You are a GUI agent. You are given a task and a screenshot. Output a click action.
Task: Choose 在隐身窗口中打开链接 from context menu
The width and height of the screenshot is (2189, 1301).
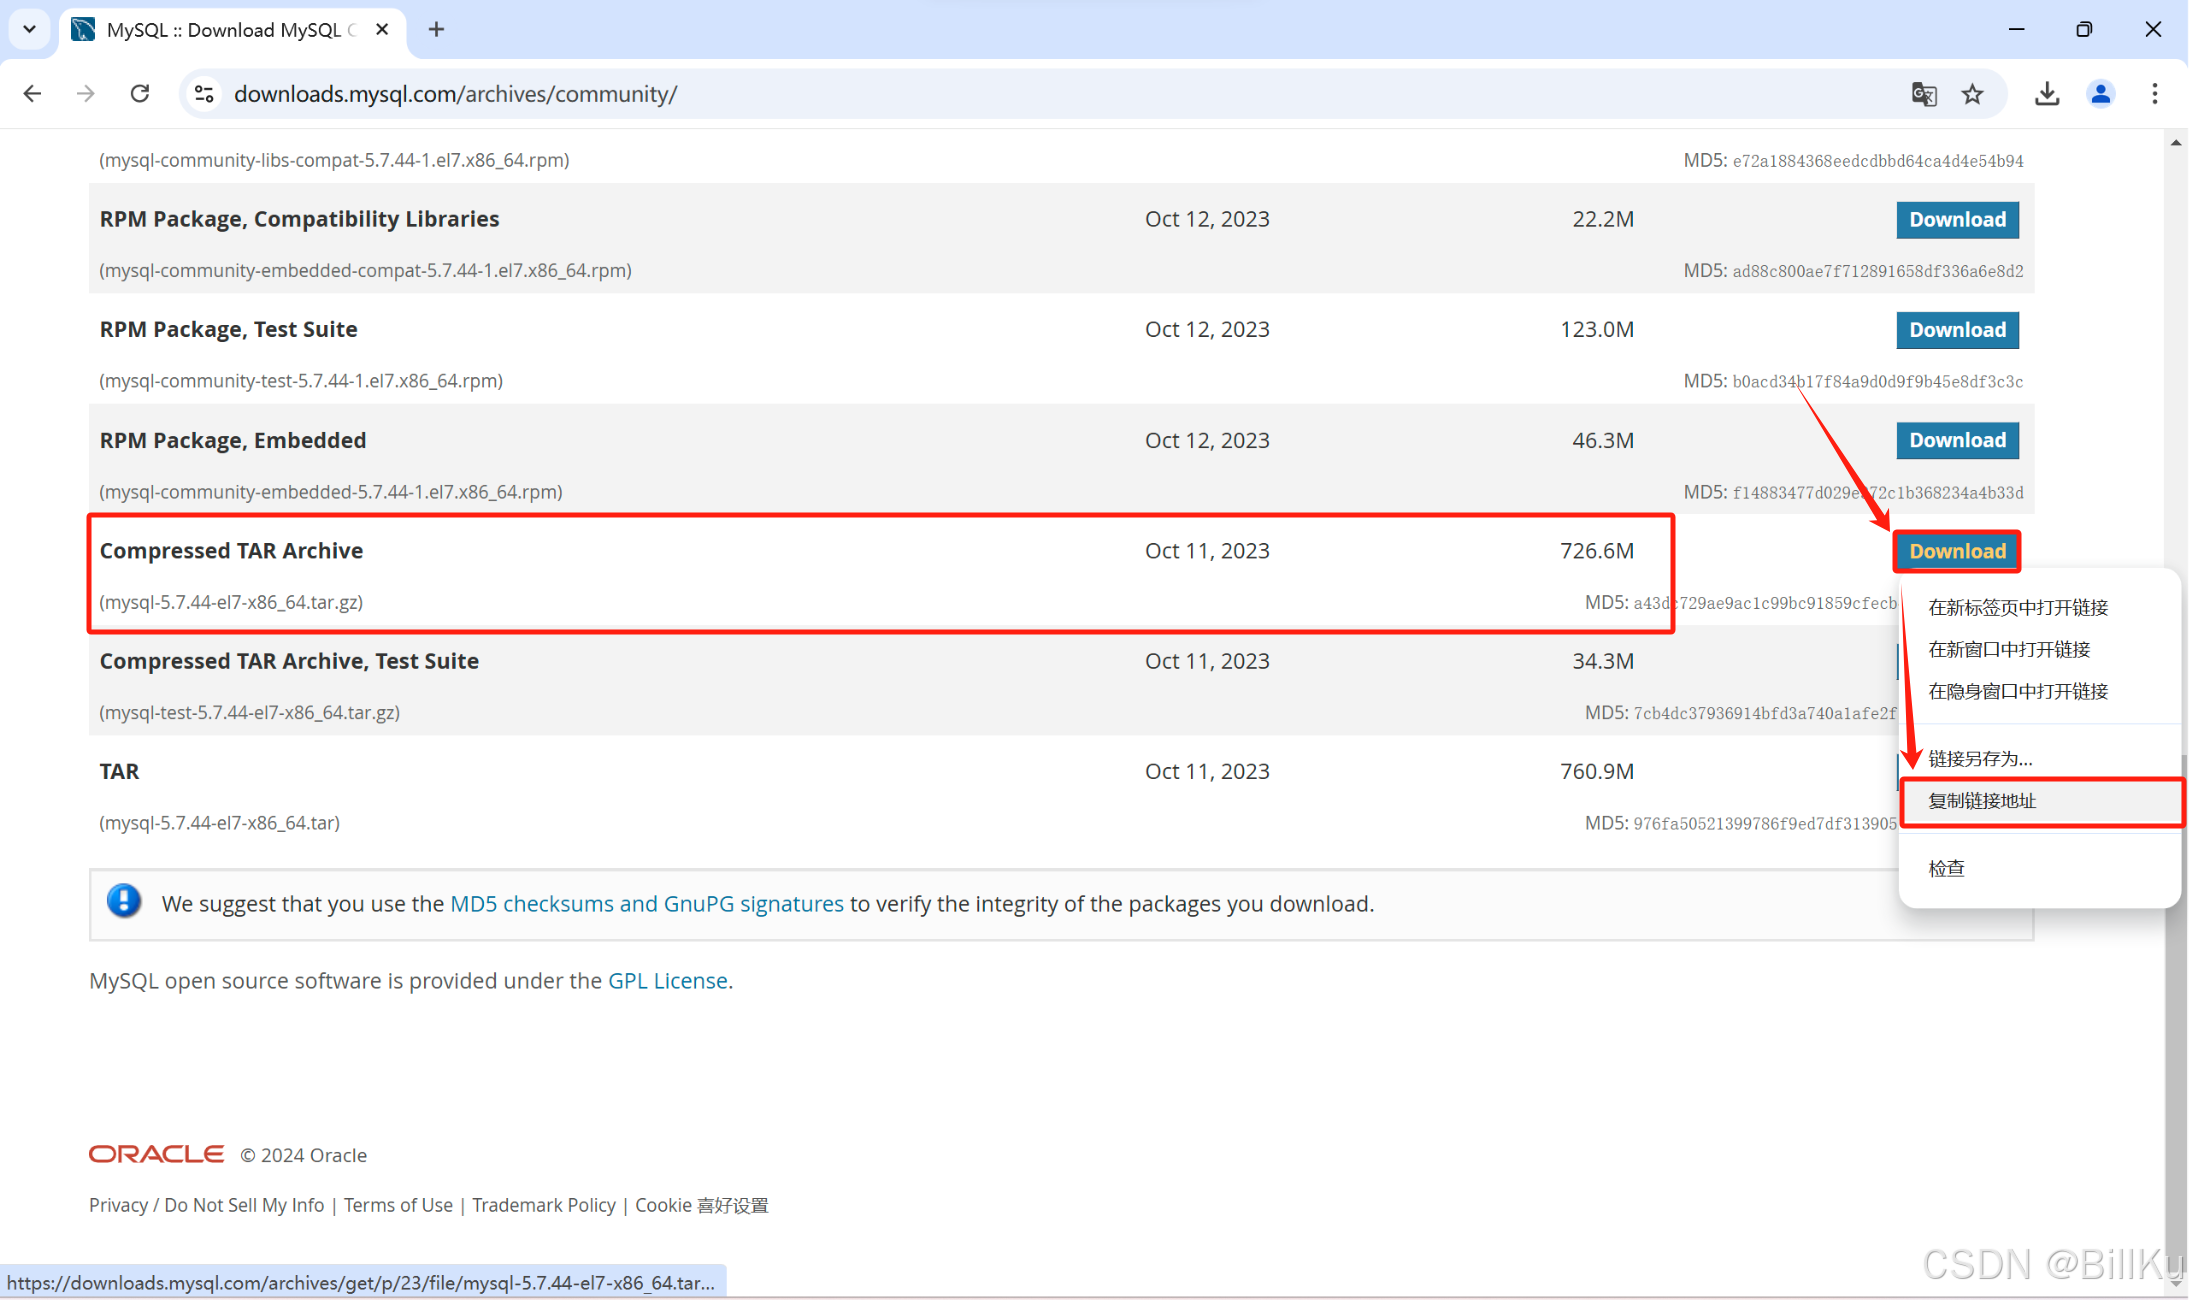point(2038,691)
